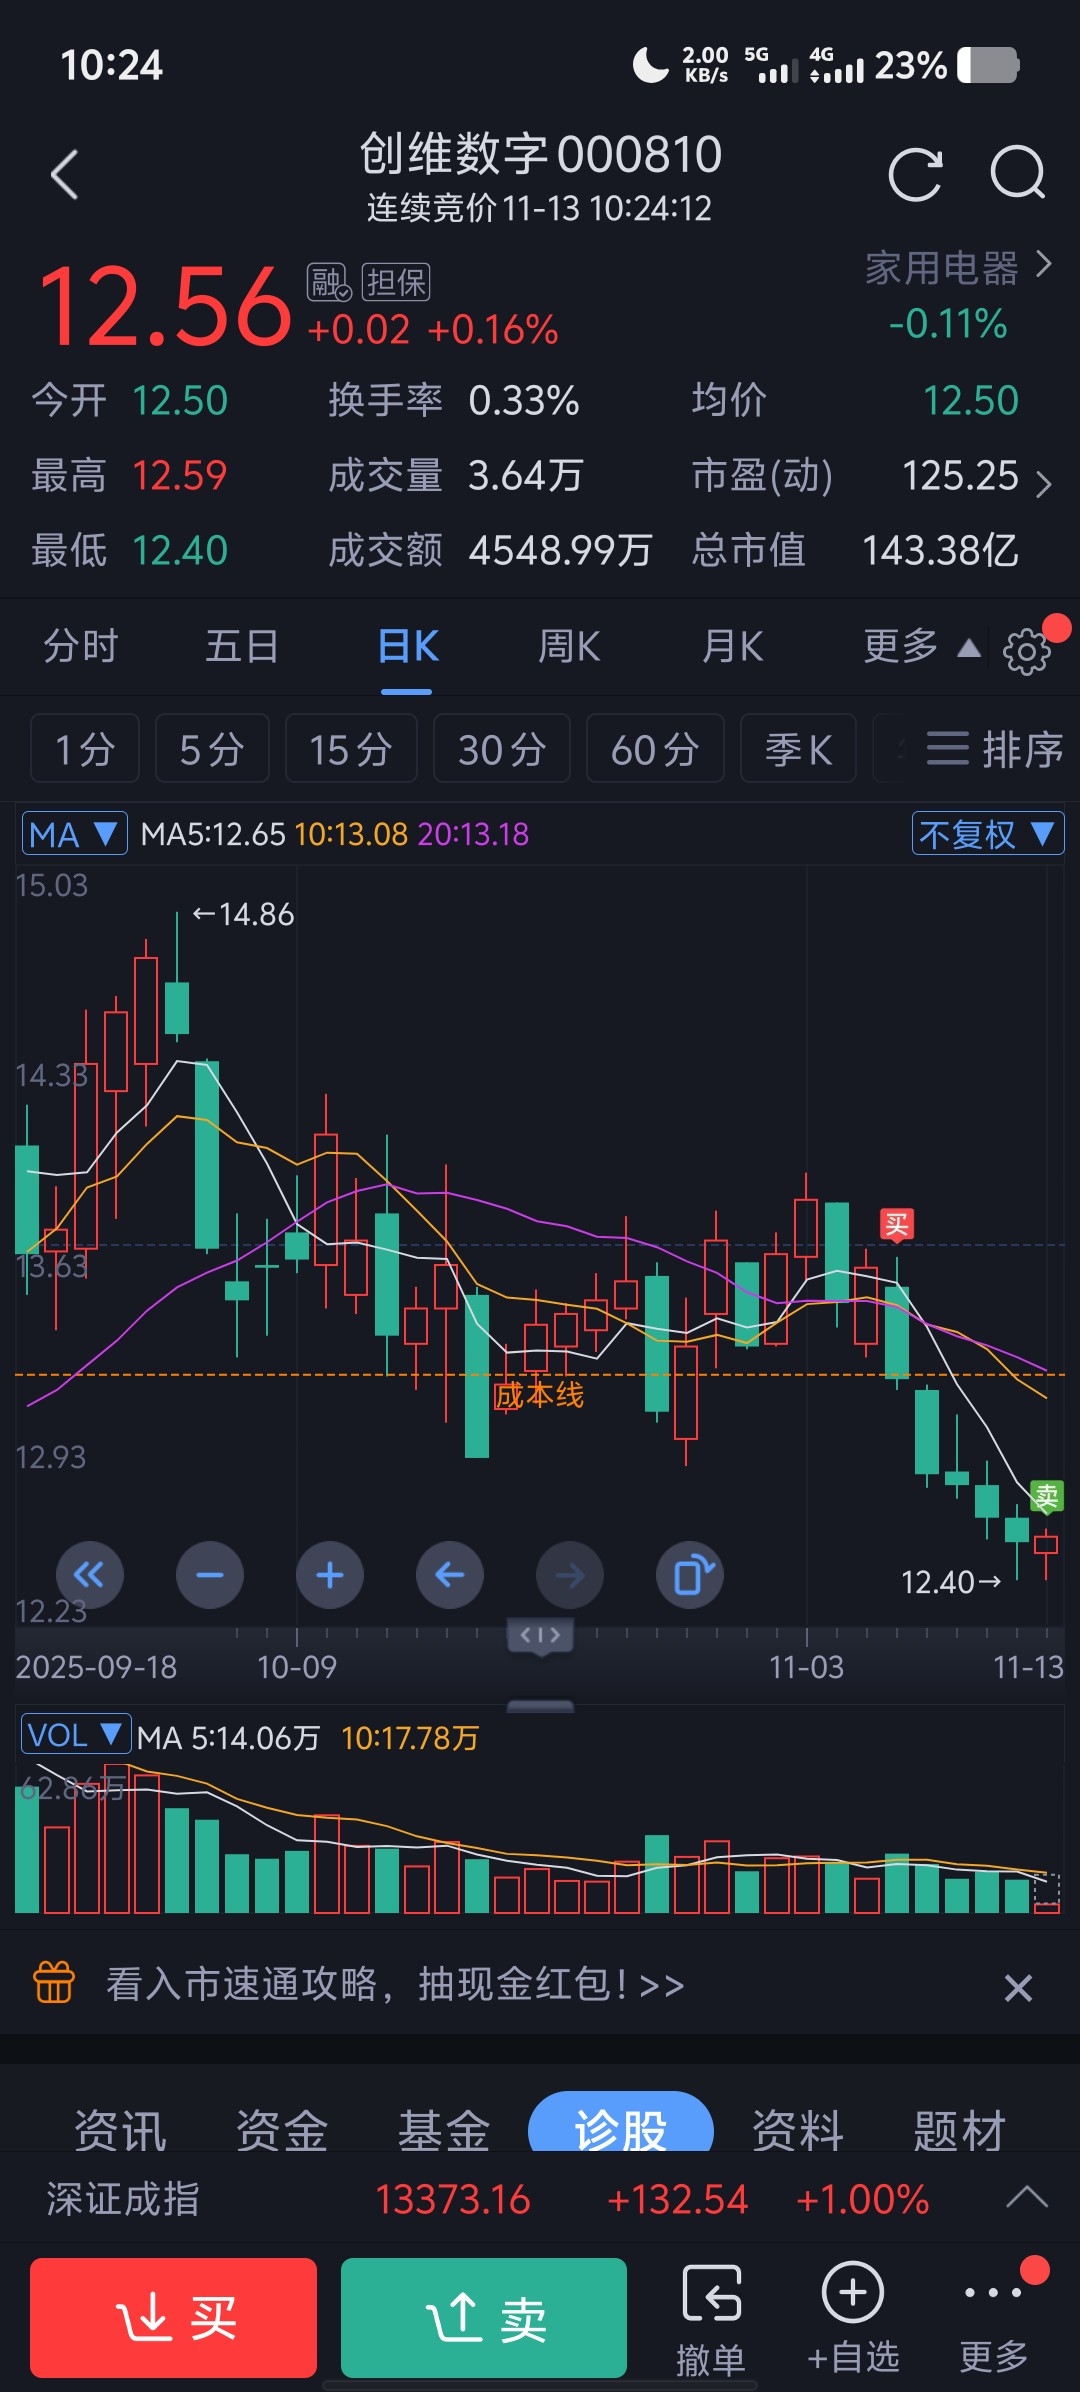Switch to 周K tab
The height and width of the screenshot is (2392, 1080).
pos(569,647)
